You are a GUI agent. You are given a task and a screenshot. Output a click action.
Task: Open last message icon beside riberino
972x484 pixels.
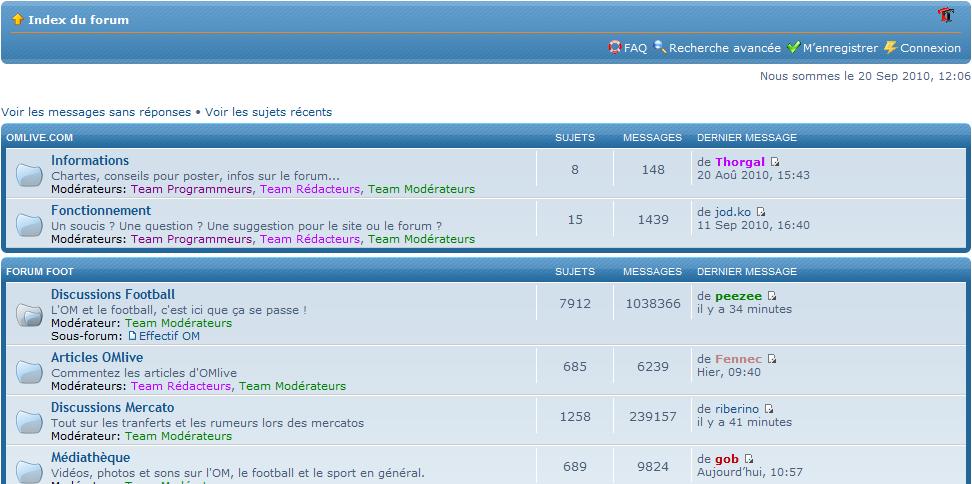[769, 409]
